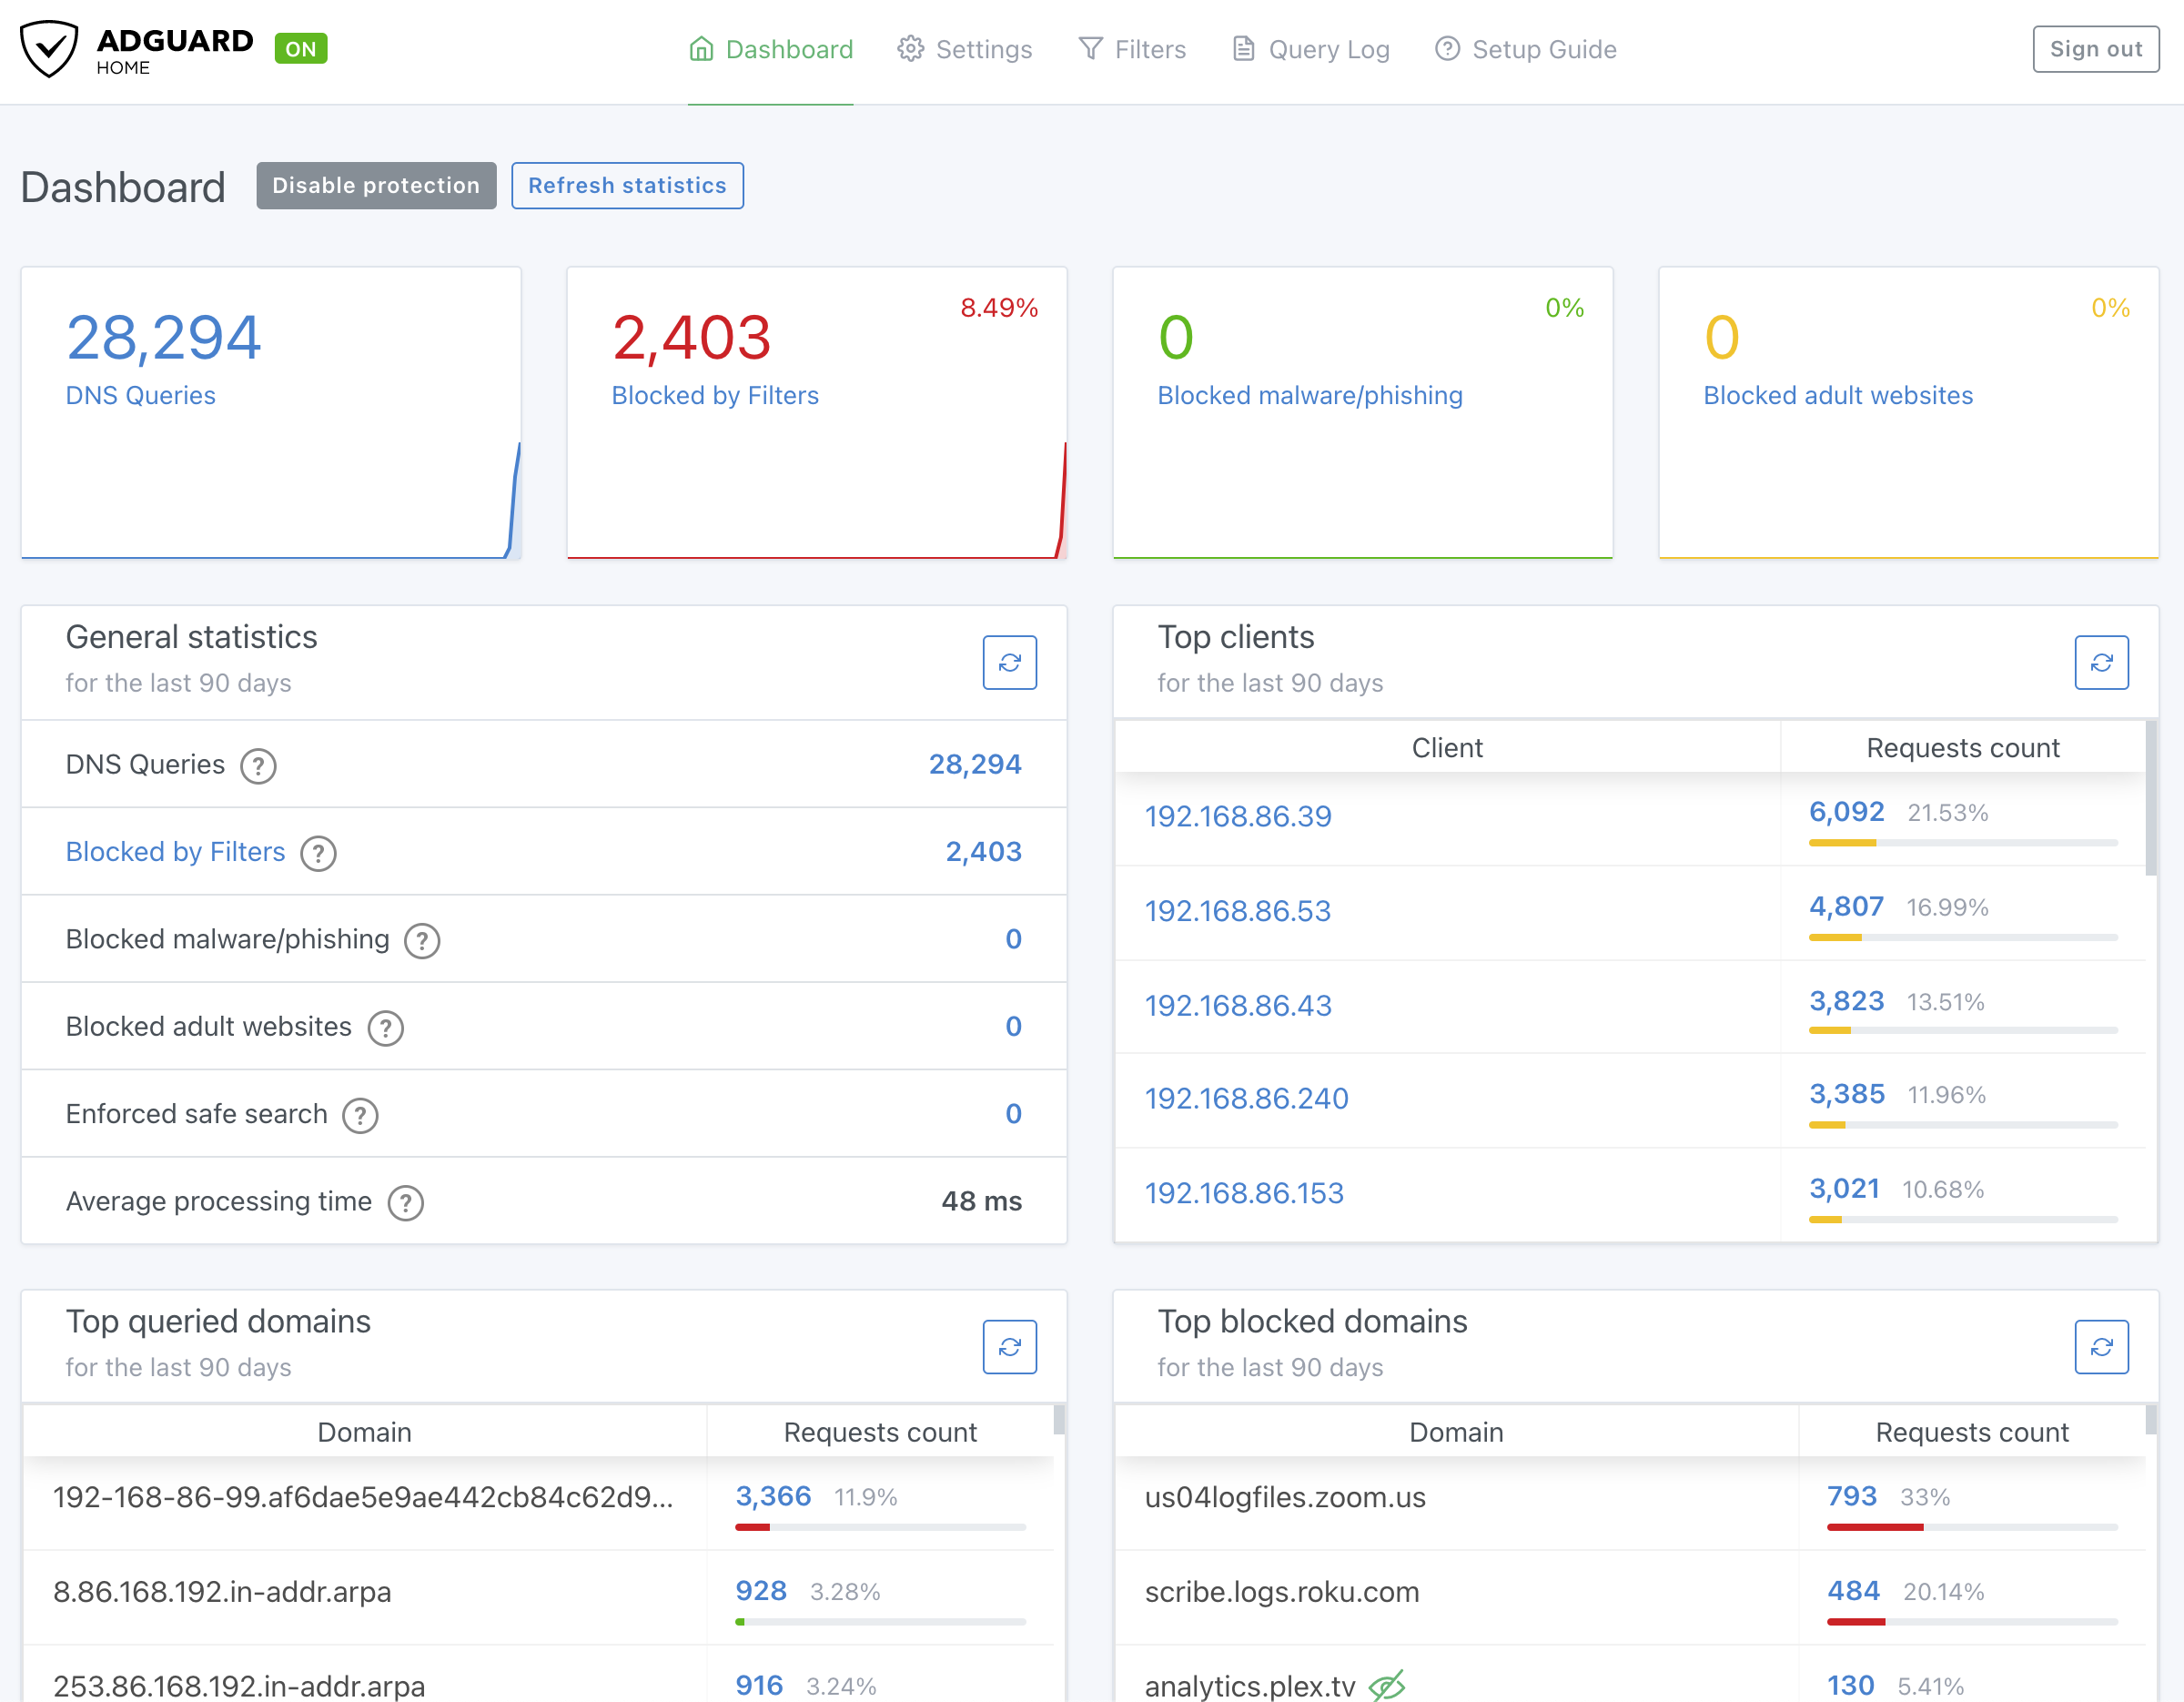Click the 484 blocked requests count
The height and width of the screenshot is (1702, 2184).
pyautogui.click(x=1853, y=1591)
